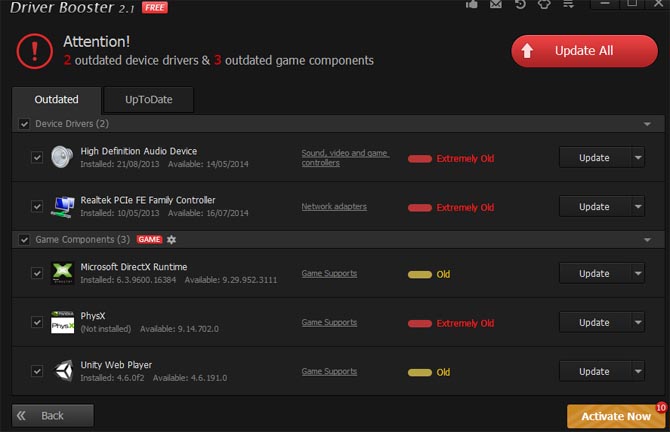The height and width of the screenshot is (432, 670).
Task: Uncheck the Unity Web Player checkbox
Action: click(37, 371)
